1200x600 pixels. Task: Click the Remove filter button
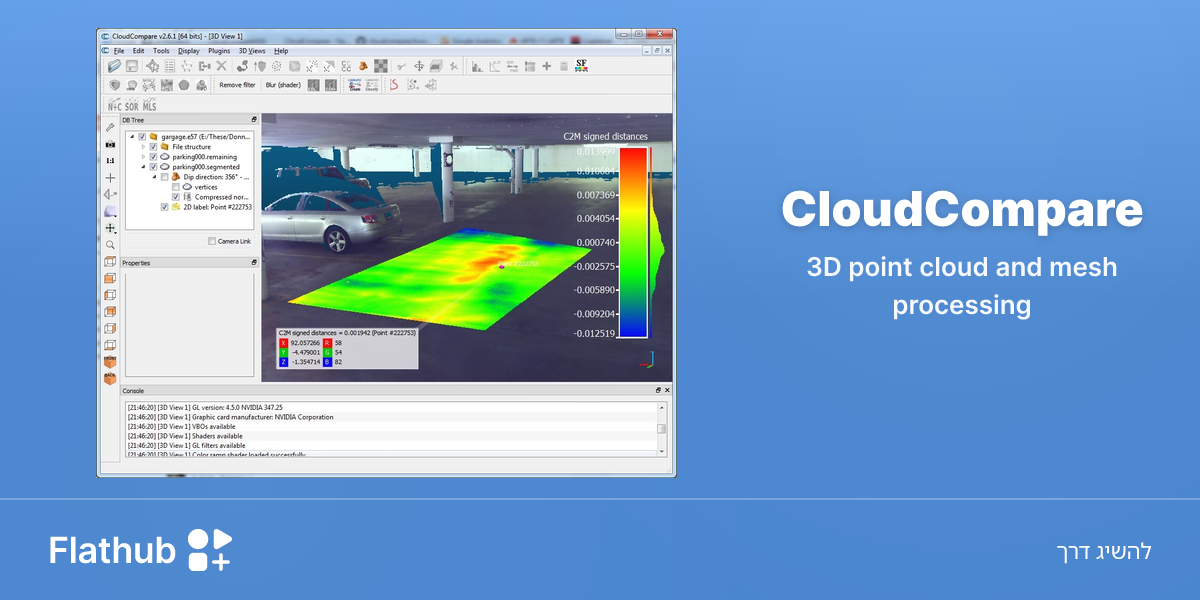tap(237, 85)
